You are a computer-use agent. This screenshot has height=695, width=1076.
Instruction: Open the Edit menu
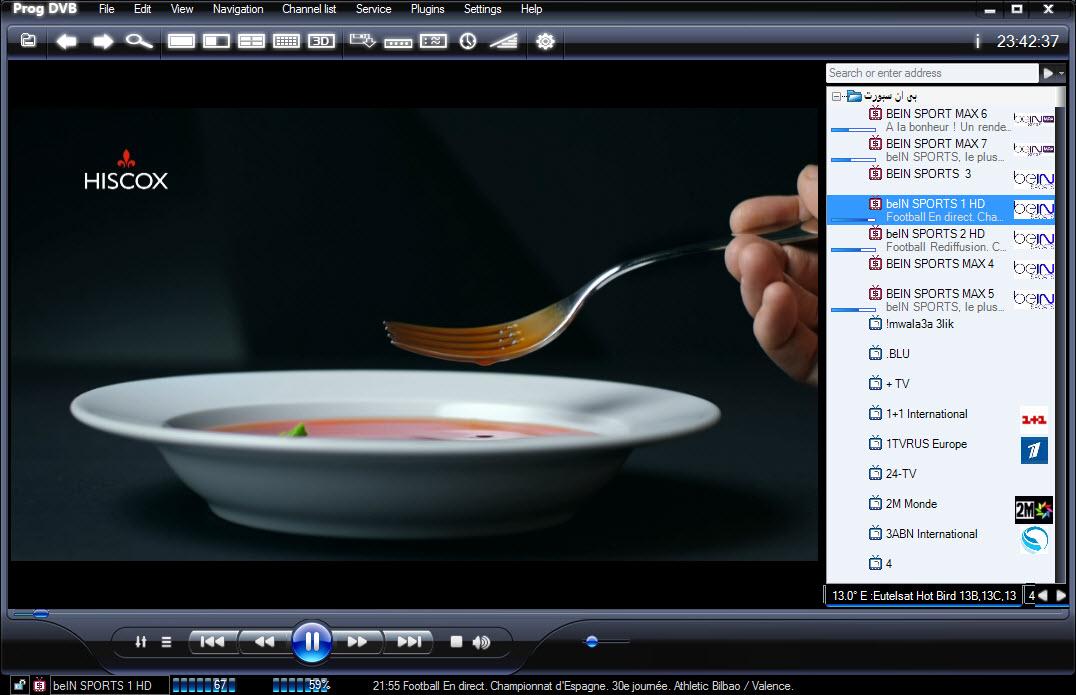pyautogui.click(x=143, y=9)
